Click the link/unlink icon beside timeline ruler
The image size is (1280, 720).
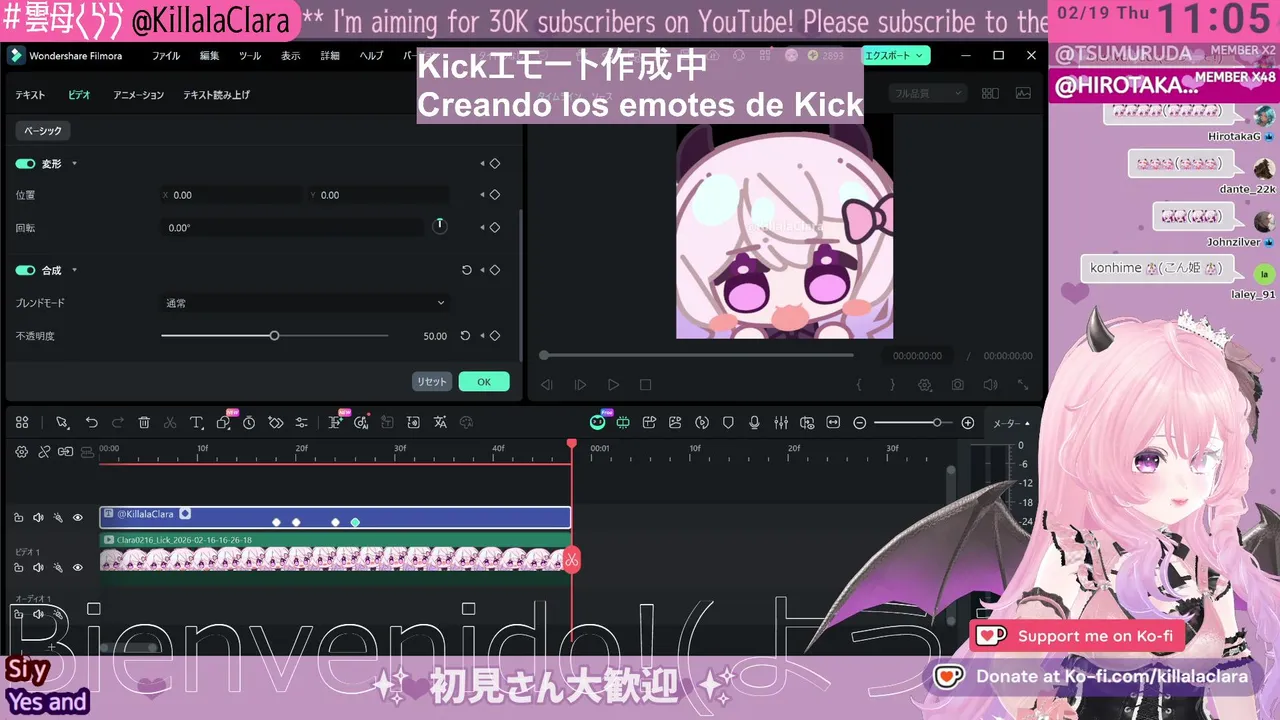44,452
